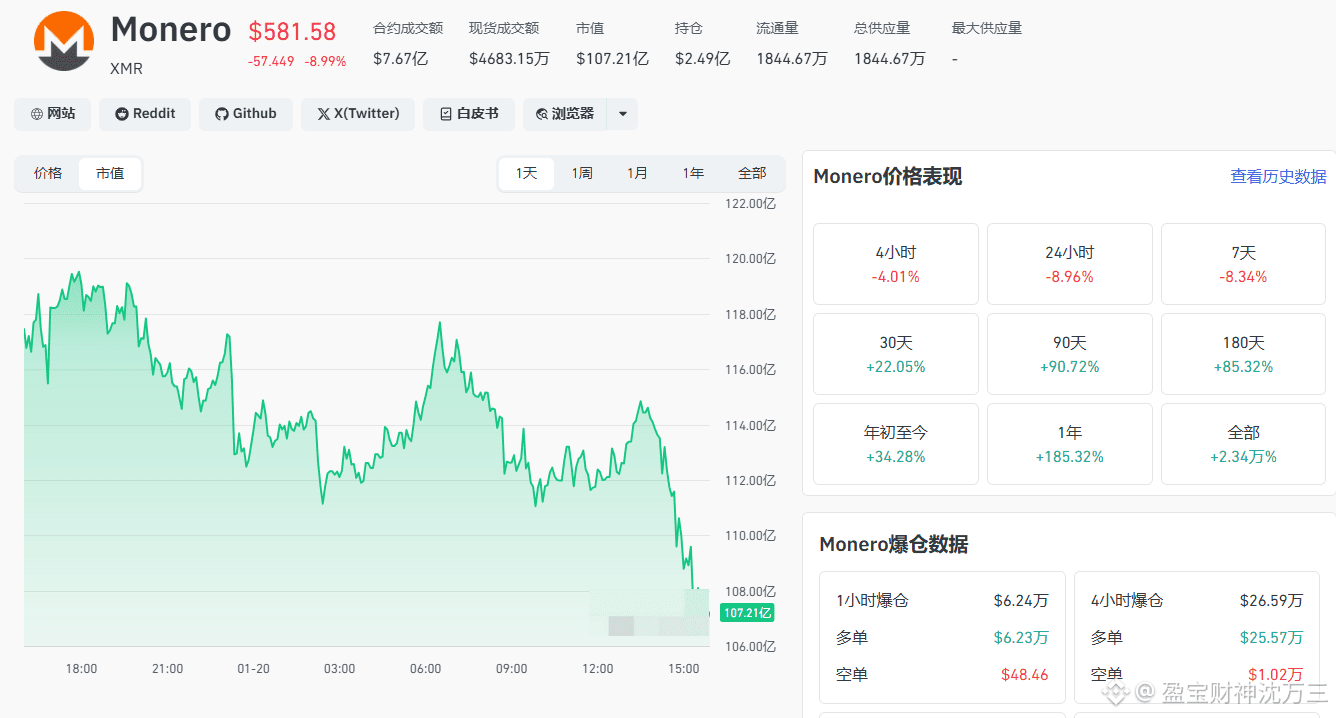Switch chart to 市值 tab
Image resolution: width=1336 pixels, height=718 pixels.
pos(110,173)
